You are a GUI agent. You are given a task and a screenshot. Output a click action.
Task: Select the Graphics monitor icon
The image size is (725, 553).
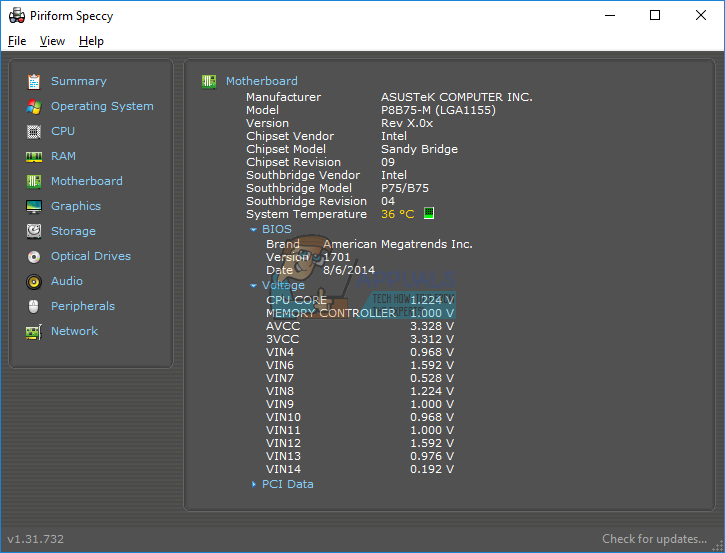[34, 206]
